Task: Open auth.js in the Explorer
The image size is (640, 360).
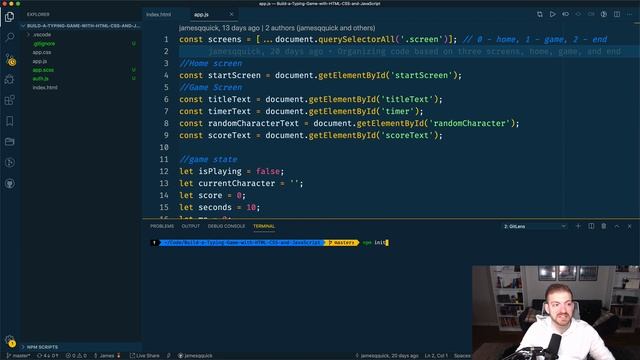Action: coord(40,78)
